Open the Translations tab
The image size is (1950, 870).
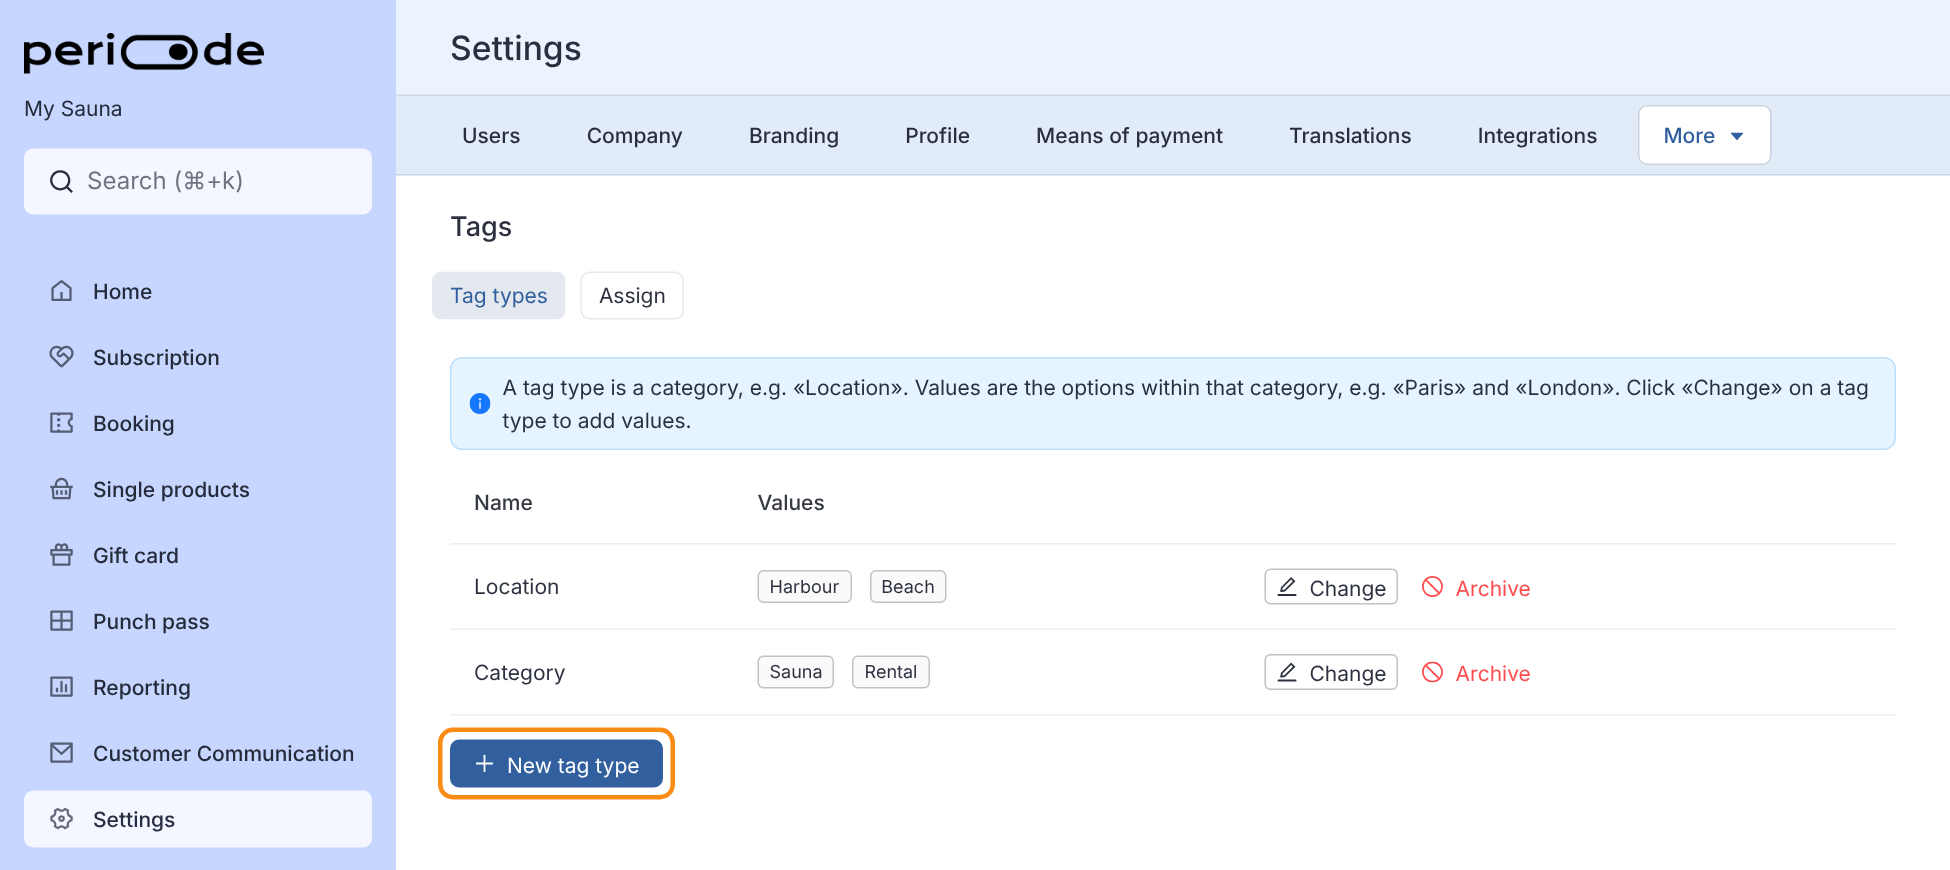pyautogui.click(x=1350, y=136)
